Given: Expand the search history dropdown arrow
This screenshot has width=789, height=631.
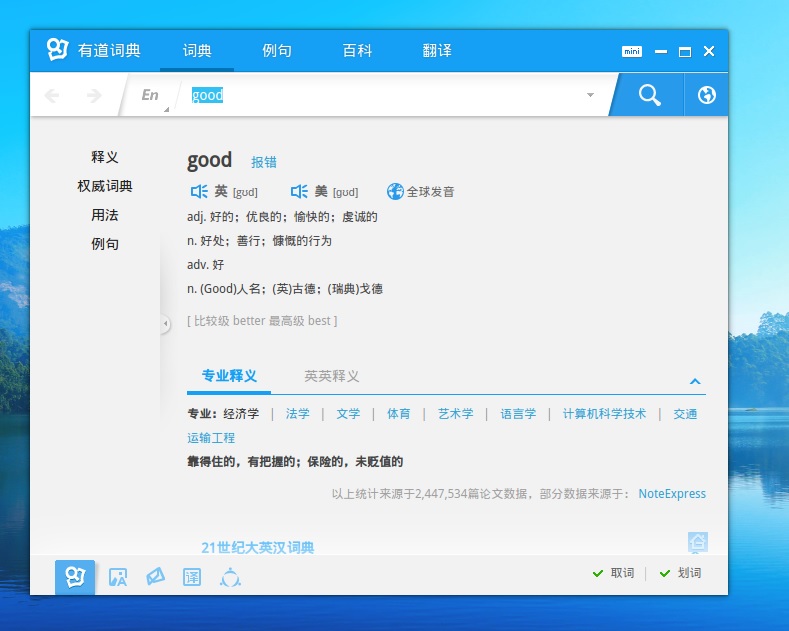Looking at the screenshot, I should pos(590,95).
